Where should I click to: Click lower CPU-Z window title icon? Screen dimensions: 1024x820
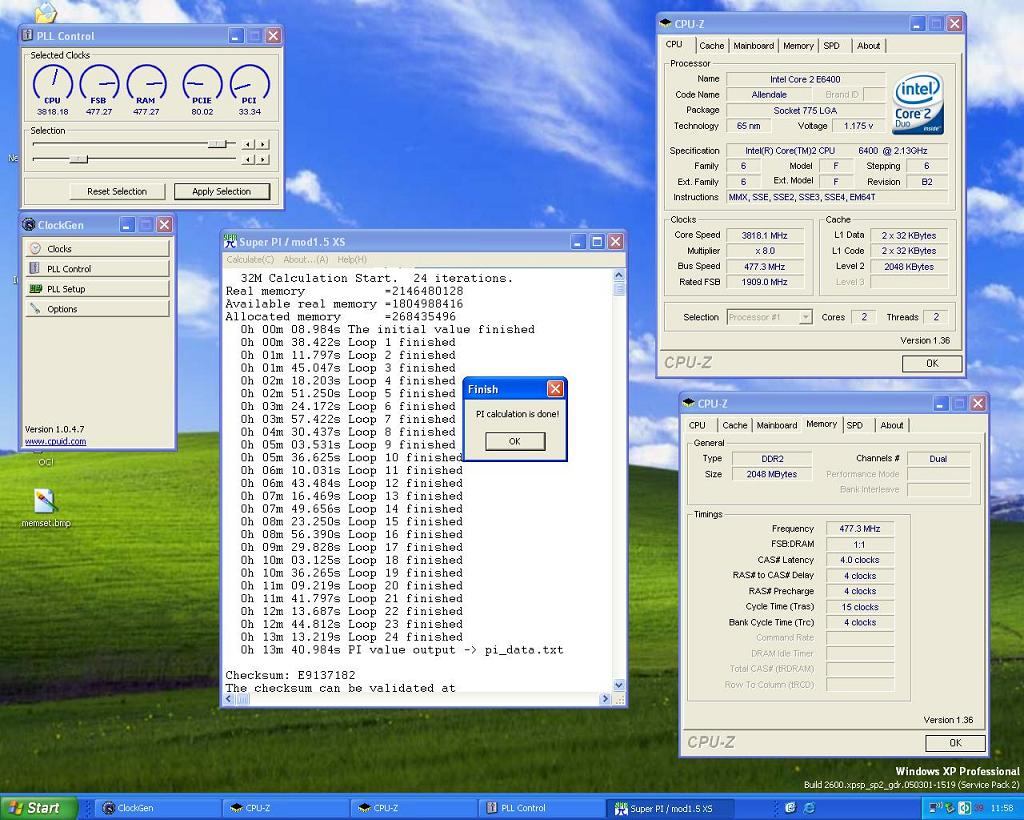click(688, 403)
